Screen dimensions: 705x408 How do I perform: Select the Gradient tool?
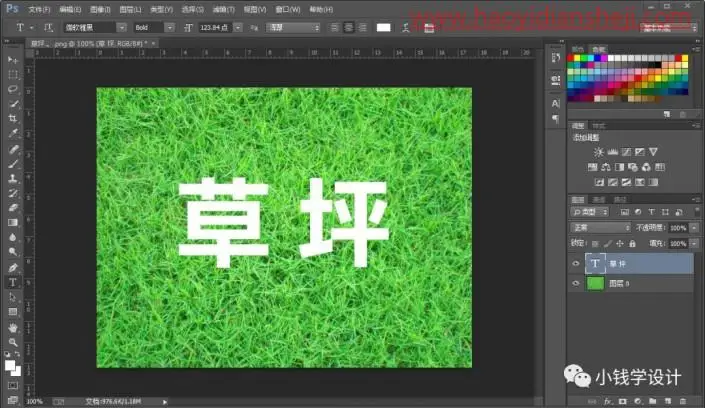tap(13, 223)
